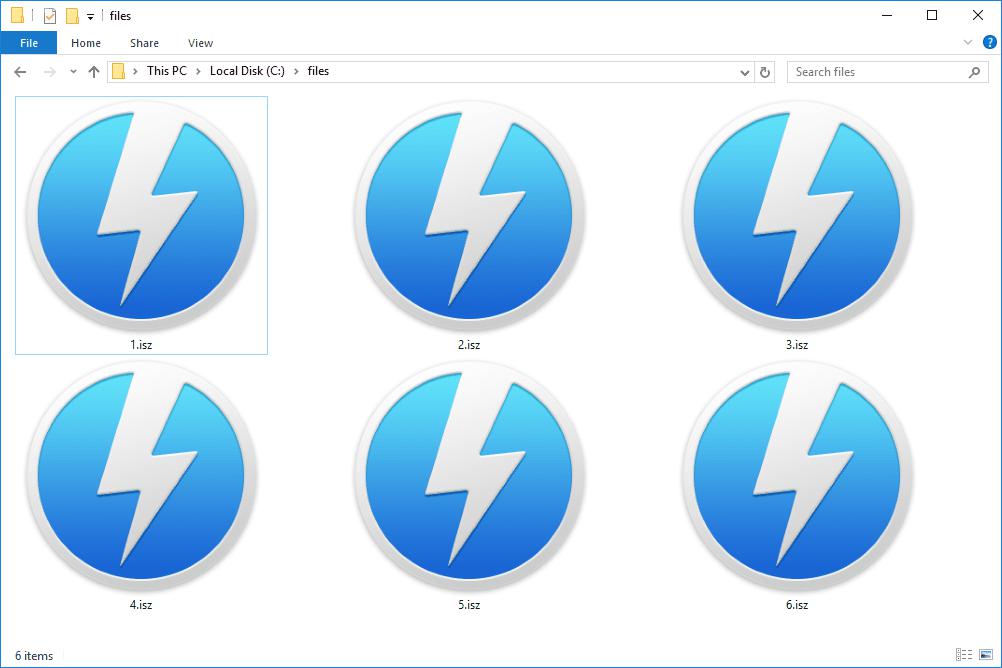
Task: Refresh the files folder view
Action: coord(764,72)
